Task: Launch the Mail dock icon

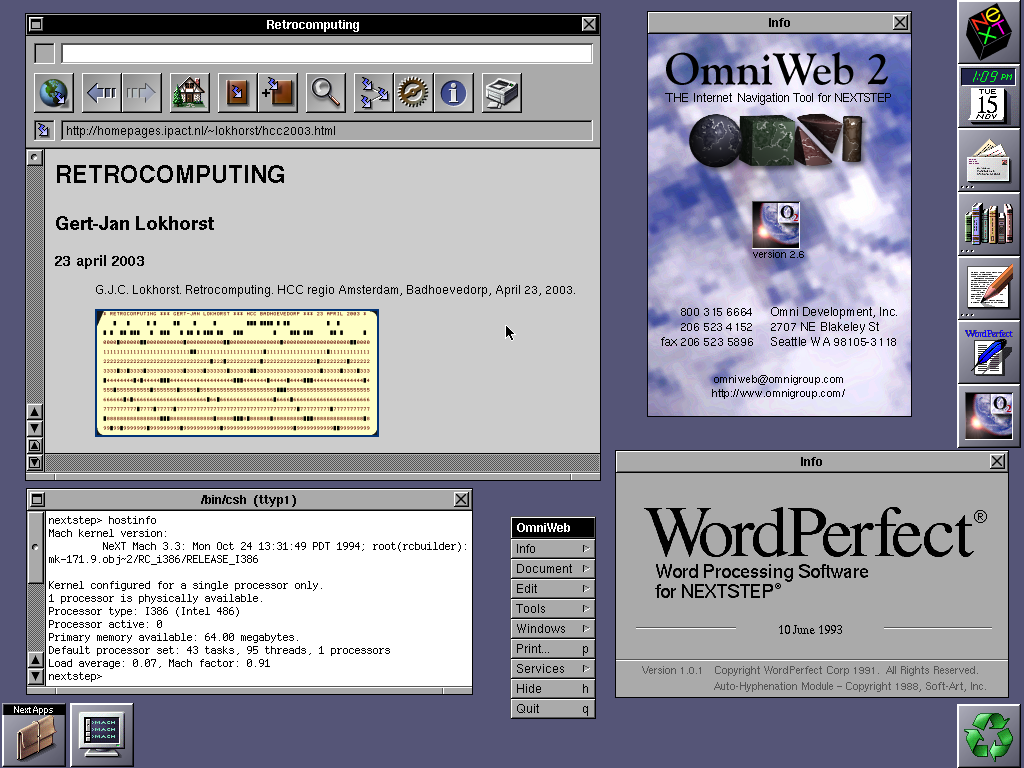Action: [989, 160]
